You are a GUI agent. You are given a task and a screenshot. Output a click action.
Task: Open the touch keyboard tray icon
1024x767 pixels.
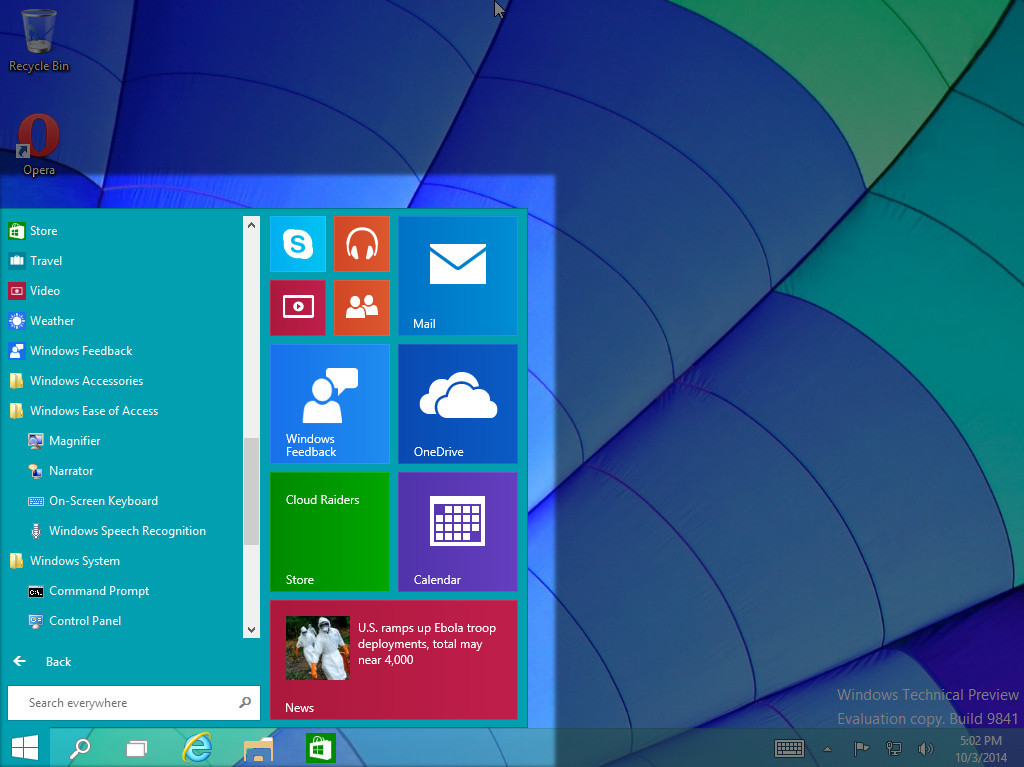point(789,748)
